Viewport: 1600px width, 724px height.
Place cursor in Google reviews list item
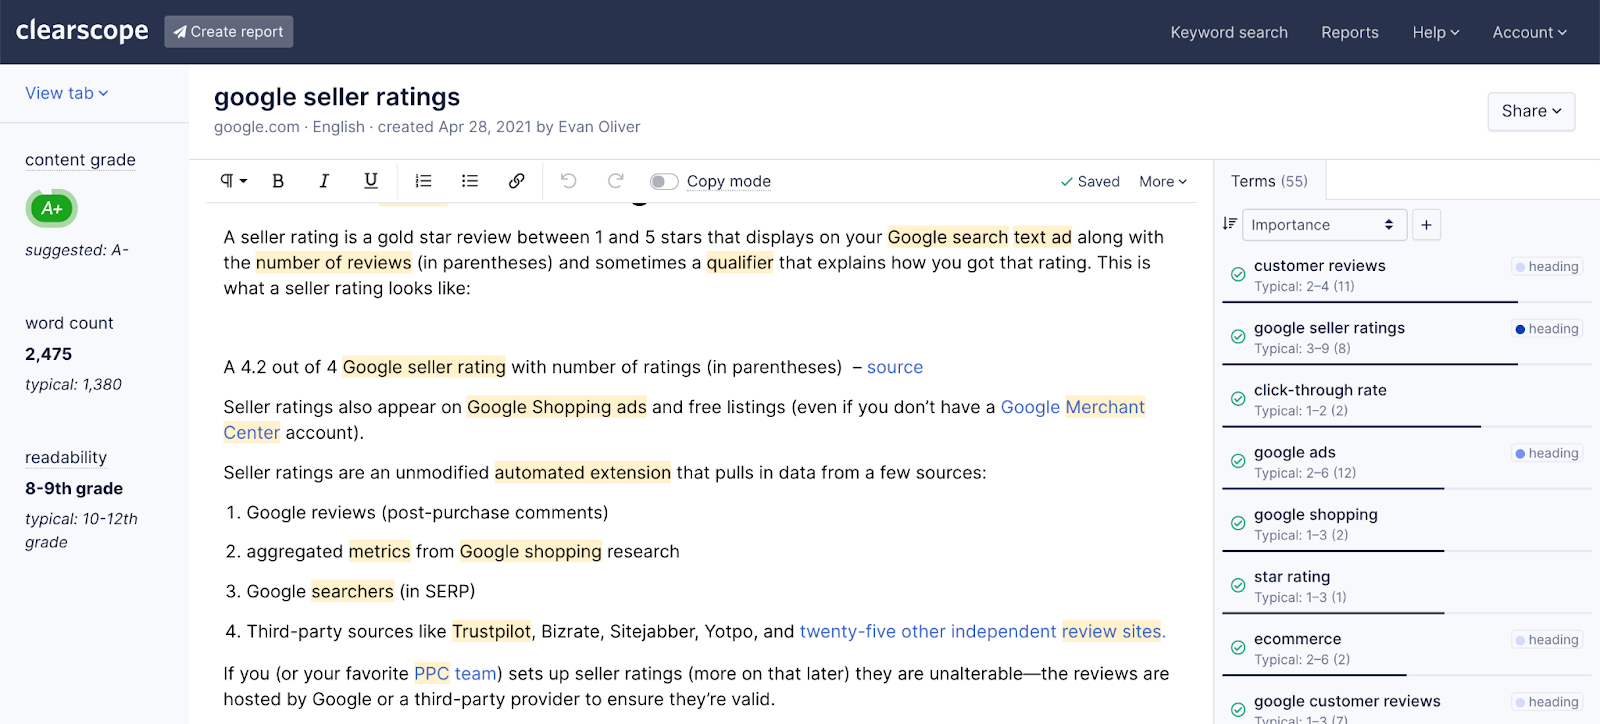pos(427,513)
